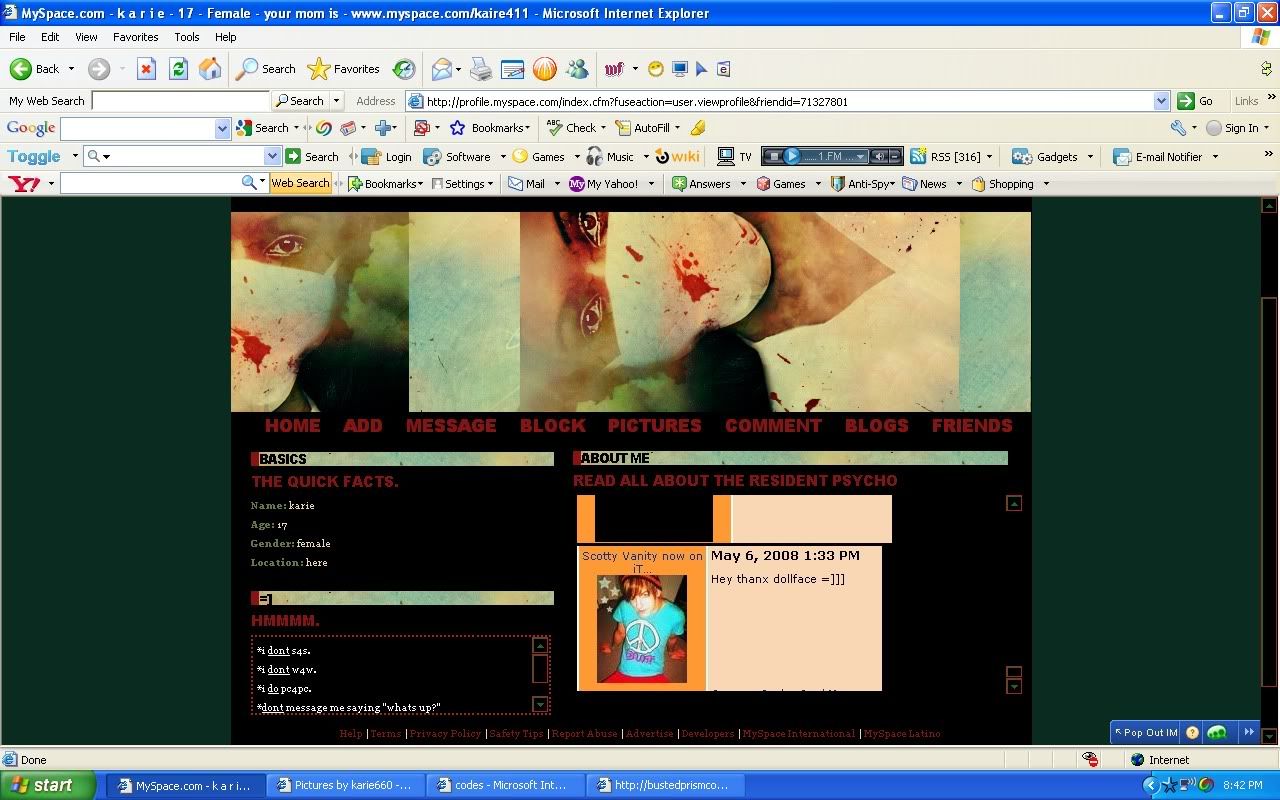Click the PICTURES profile link
Image resolution: width=1280 pixels, height=800 pixels.
coord(654,425)
